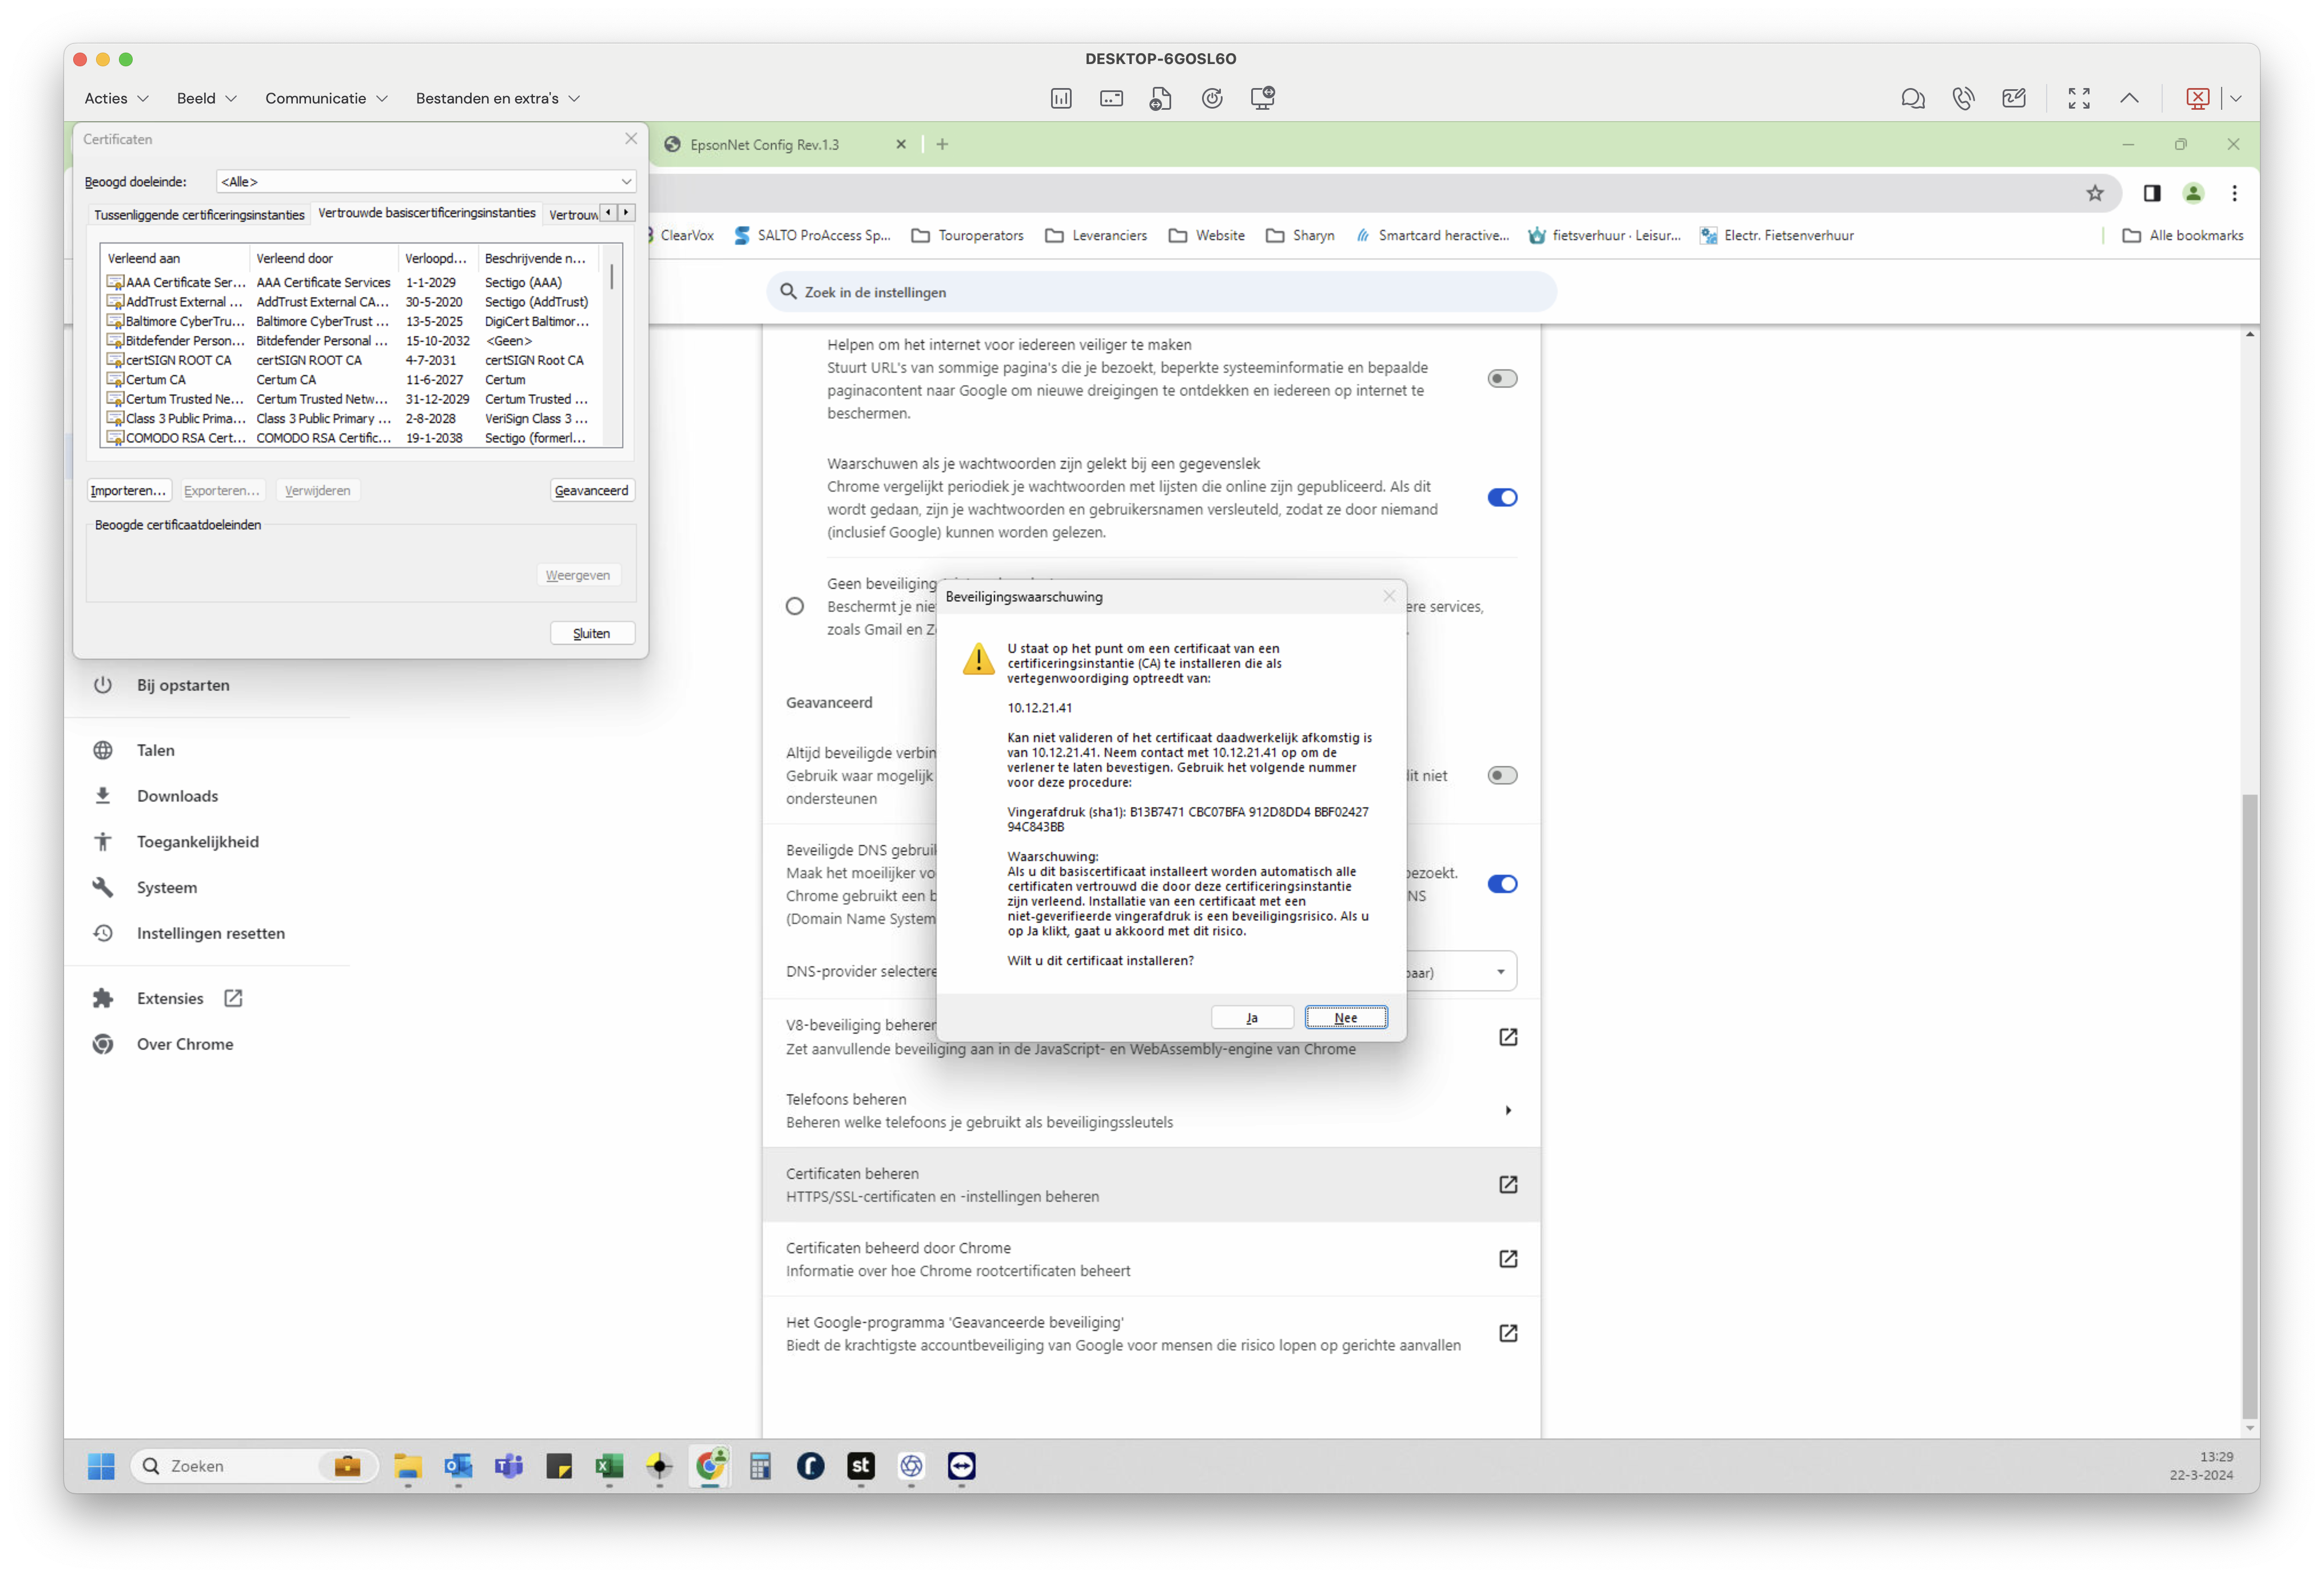
Task: Open Bestanden en extra's menu
Action: click(497, 98)
